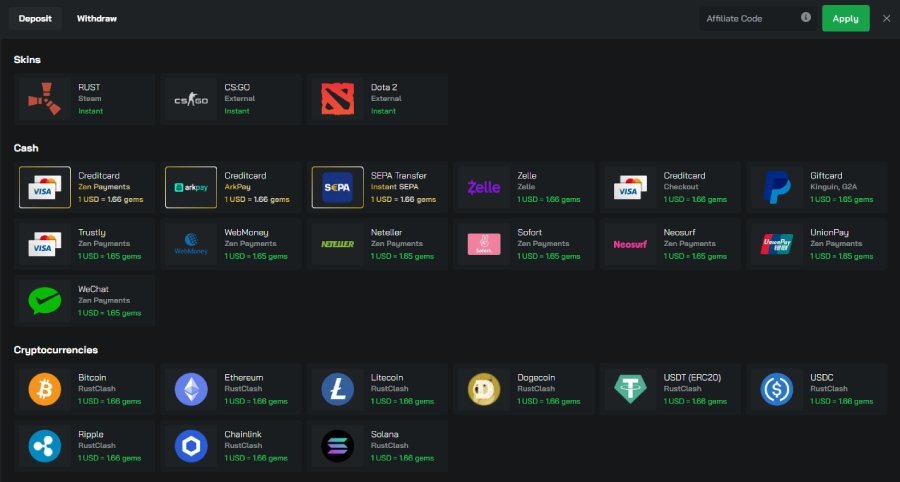Click the blue USDC icon
The height and width of the screenshot is (482, 900).
[x=777, y=389]
